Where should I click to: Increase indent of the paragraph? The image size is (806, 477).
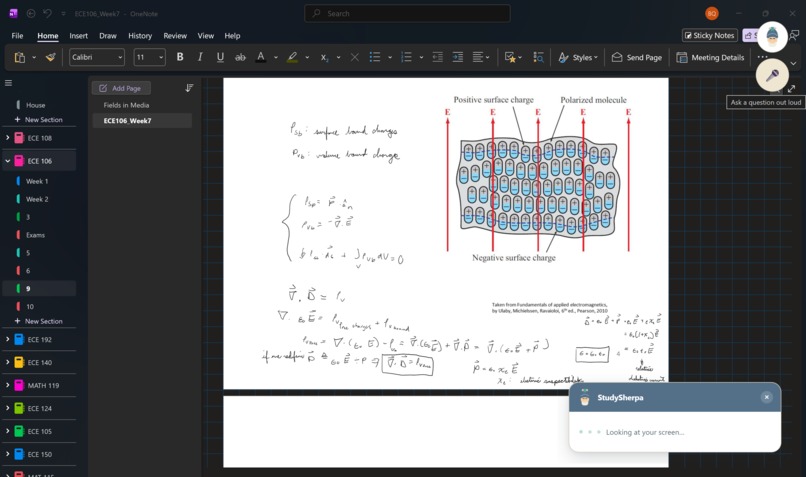[457, 57]
